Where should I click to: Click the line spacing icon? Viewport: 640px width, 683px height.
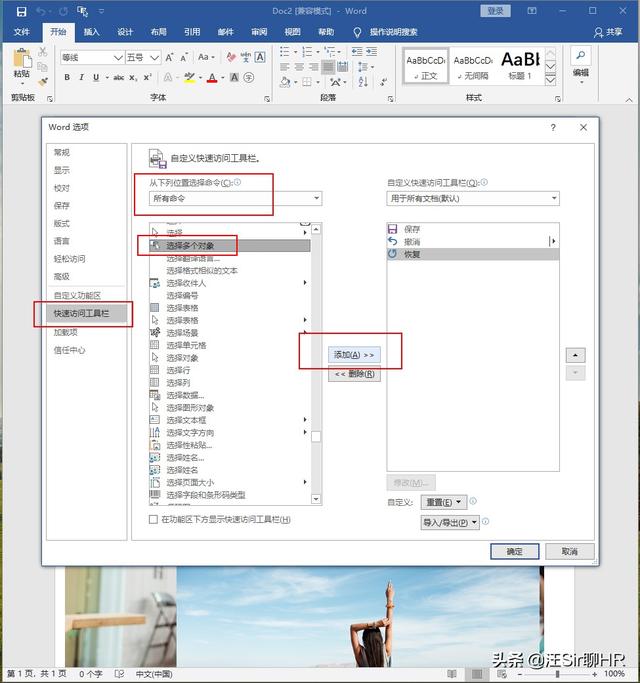point(362,67)
